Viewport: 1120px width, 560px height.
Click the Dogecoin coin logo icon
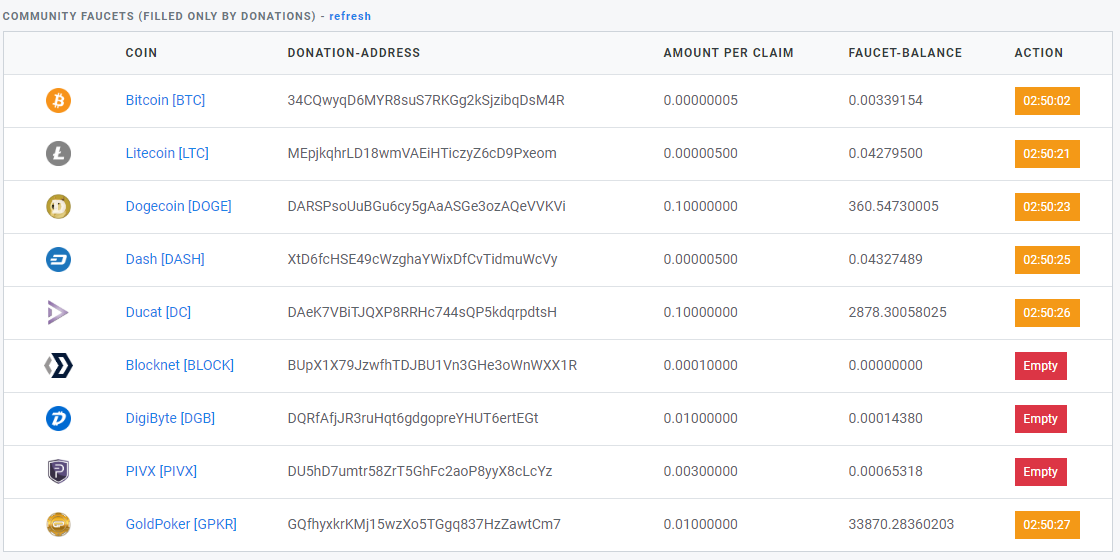[x=59, y=206]
